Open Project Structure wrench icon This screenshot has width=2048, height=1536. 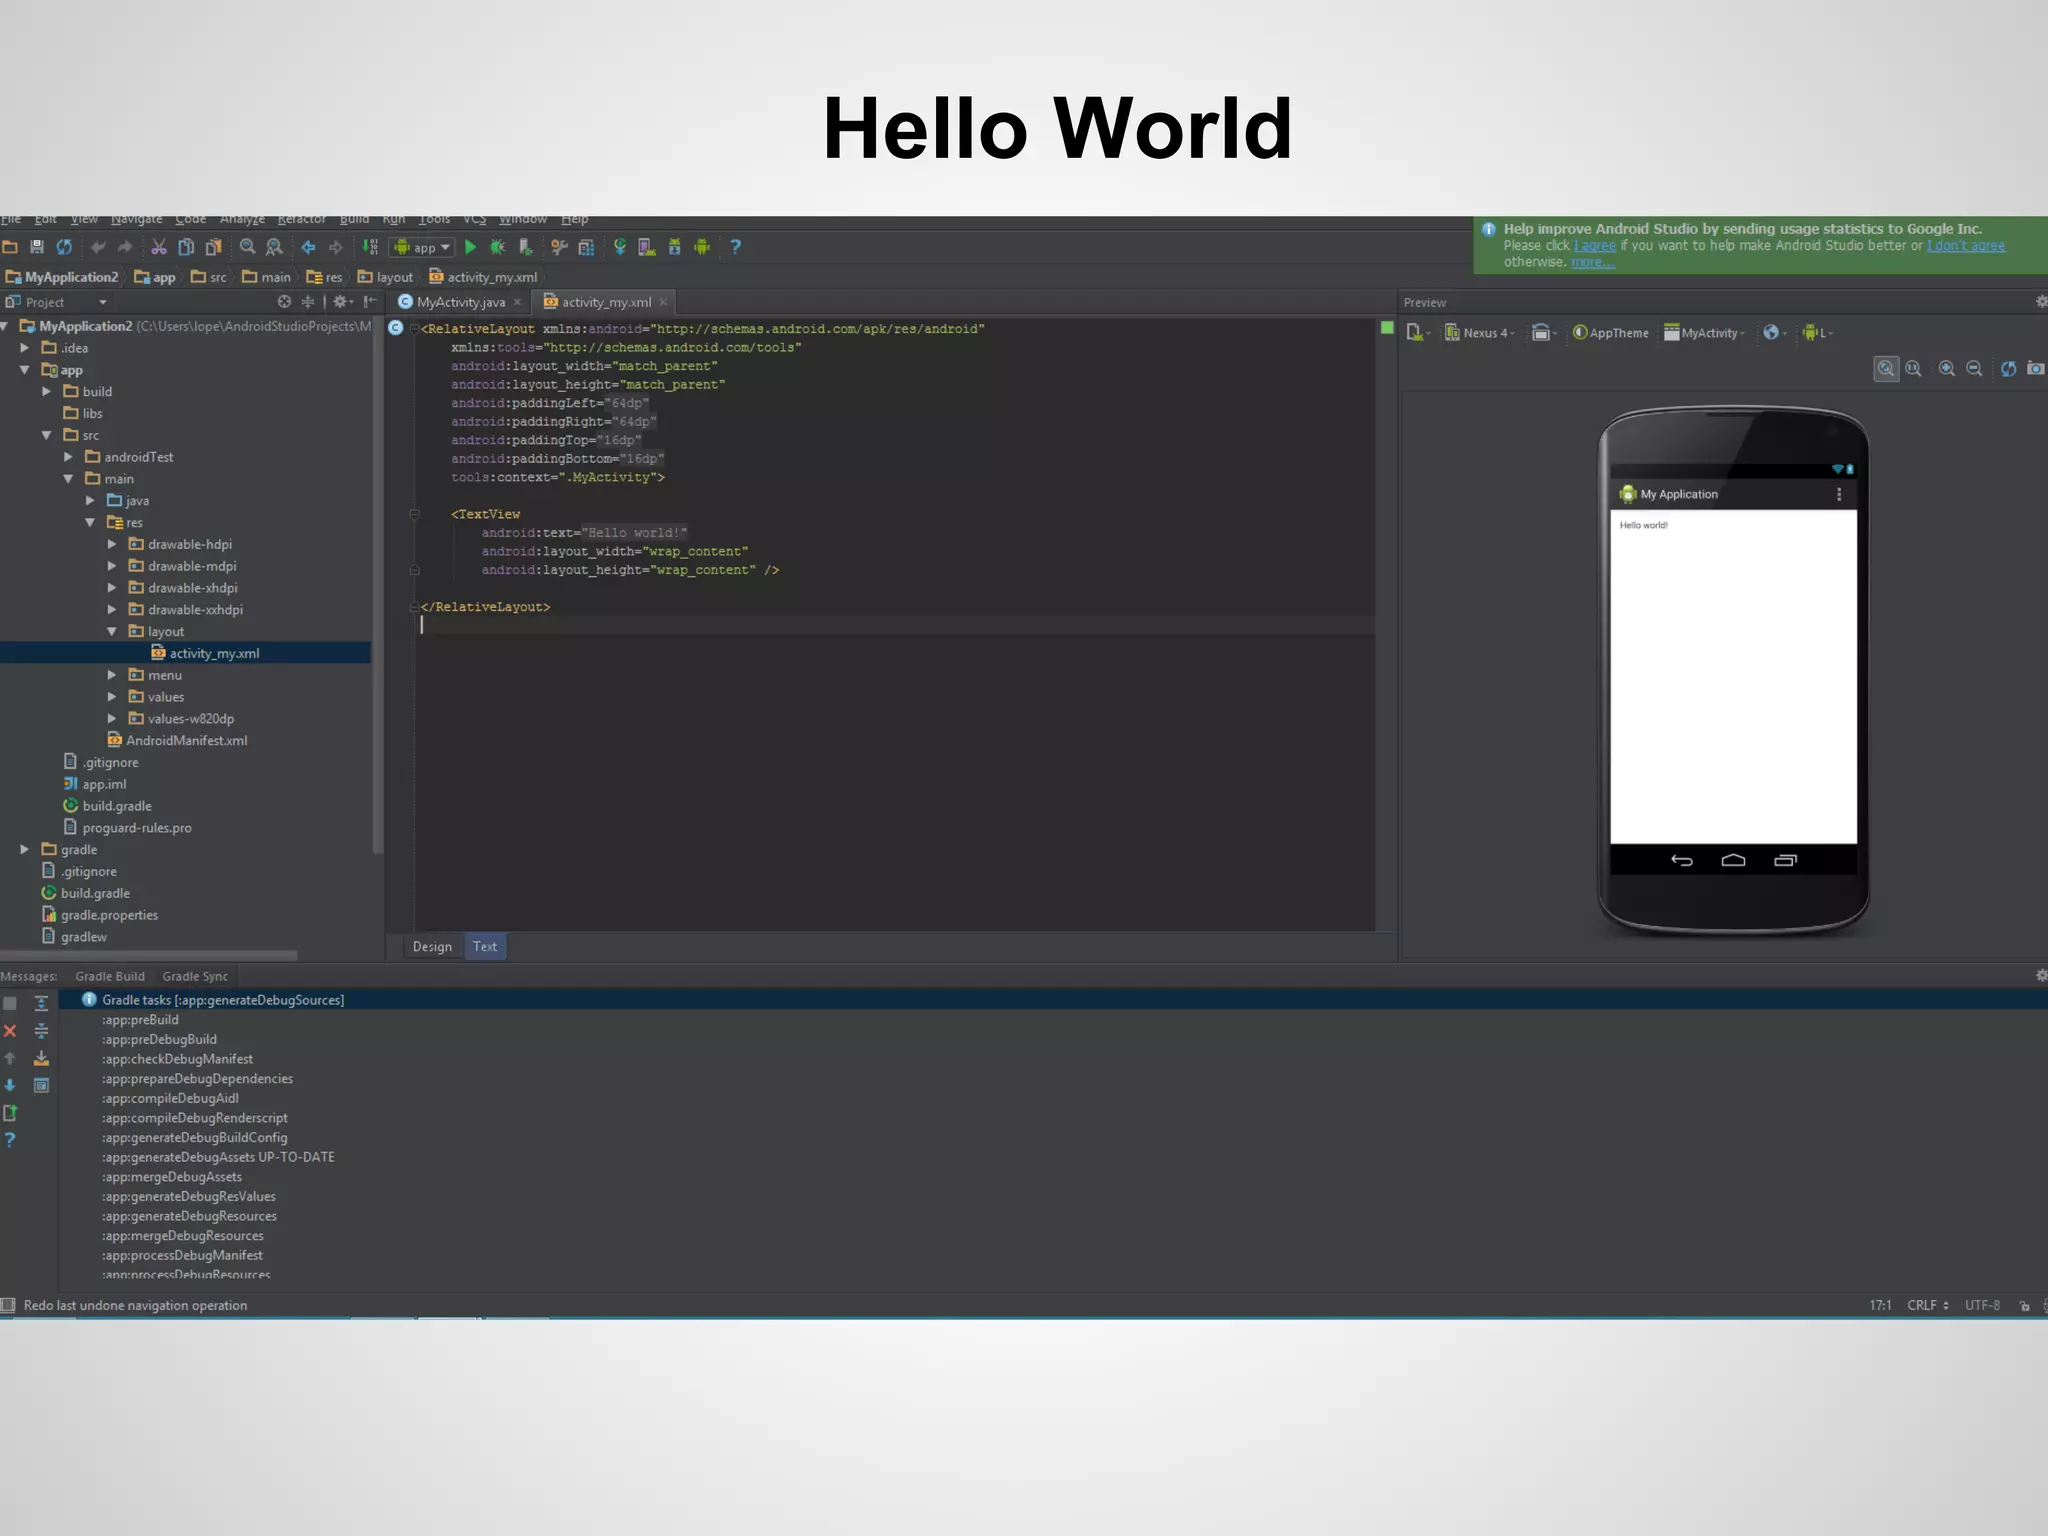coord(559,247)
